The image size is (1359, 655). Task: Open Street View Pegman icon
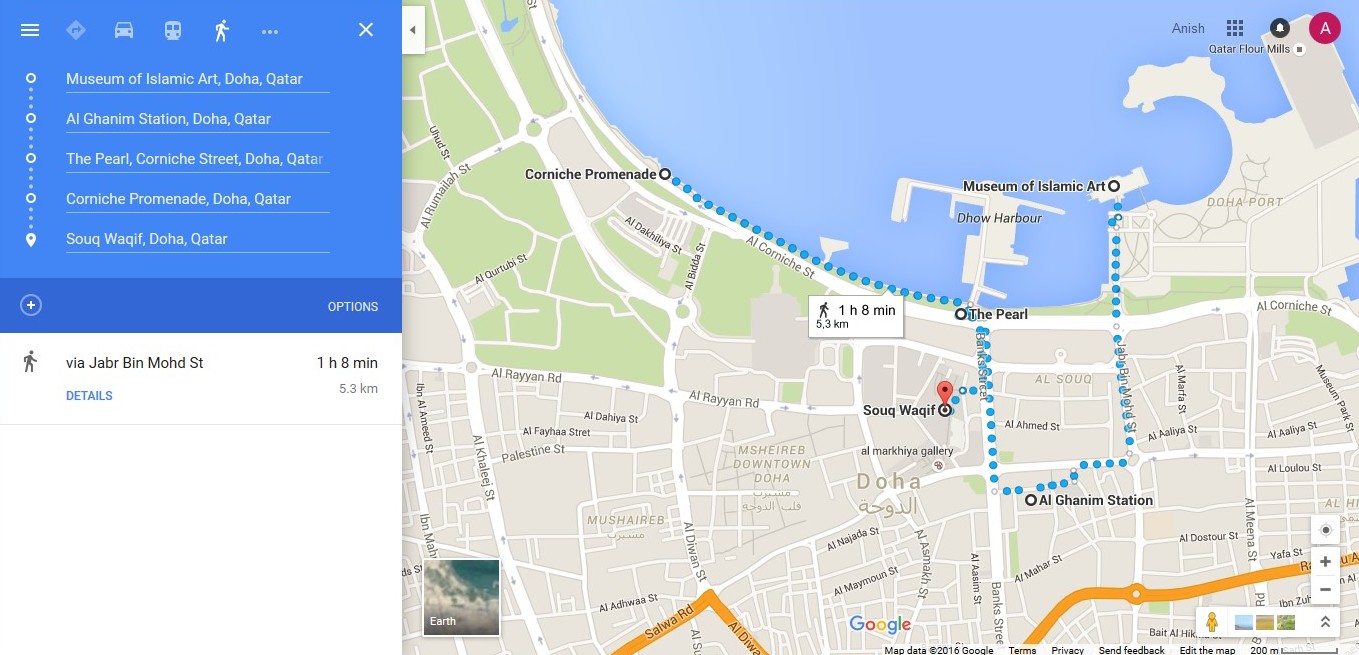pyautogui.click(x=1212, y=621)
